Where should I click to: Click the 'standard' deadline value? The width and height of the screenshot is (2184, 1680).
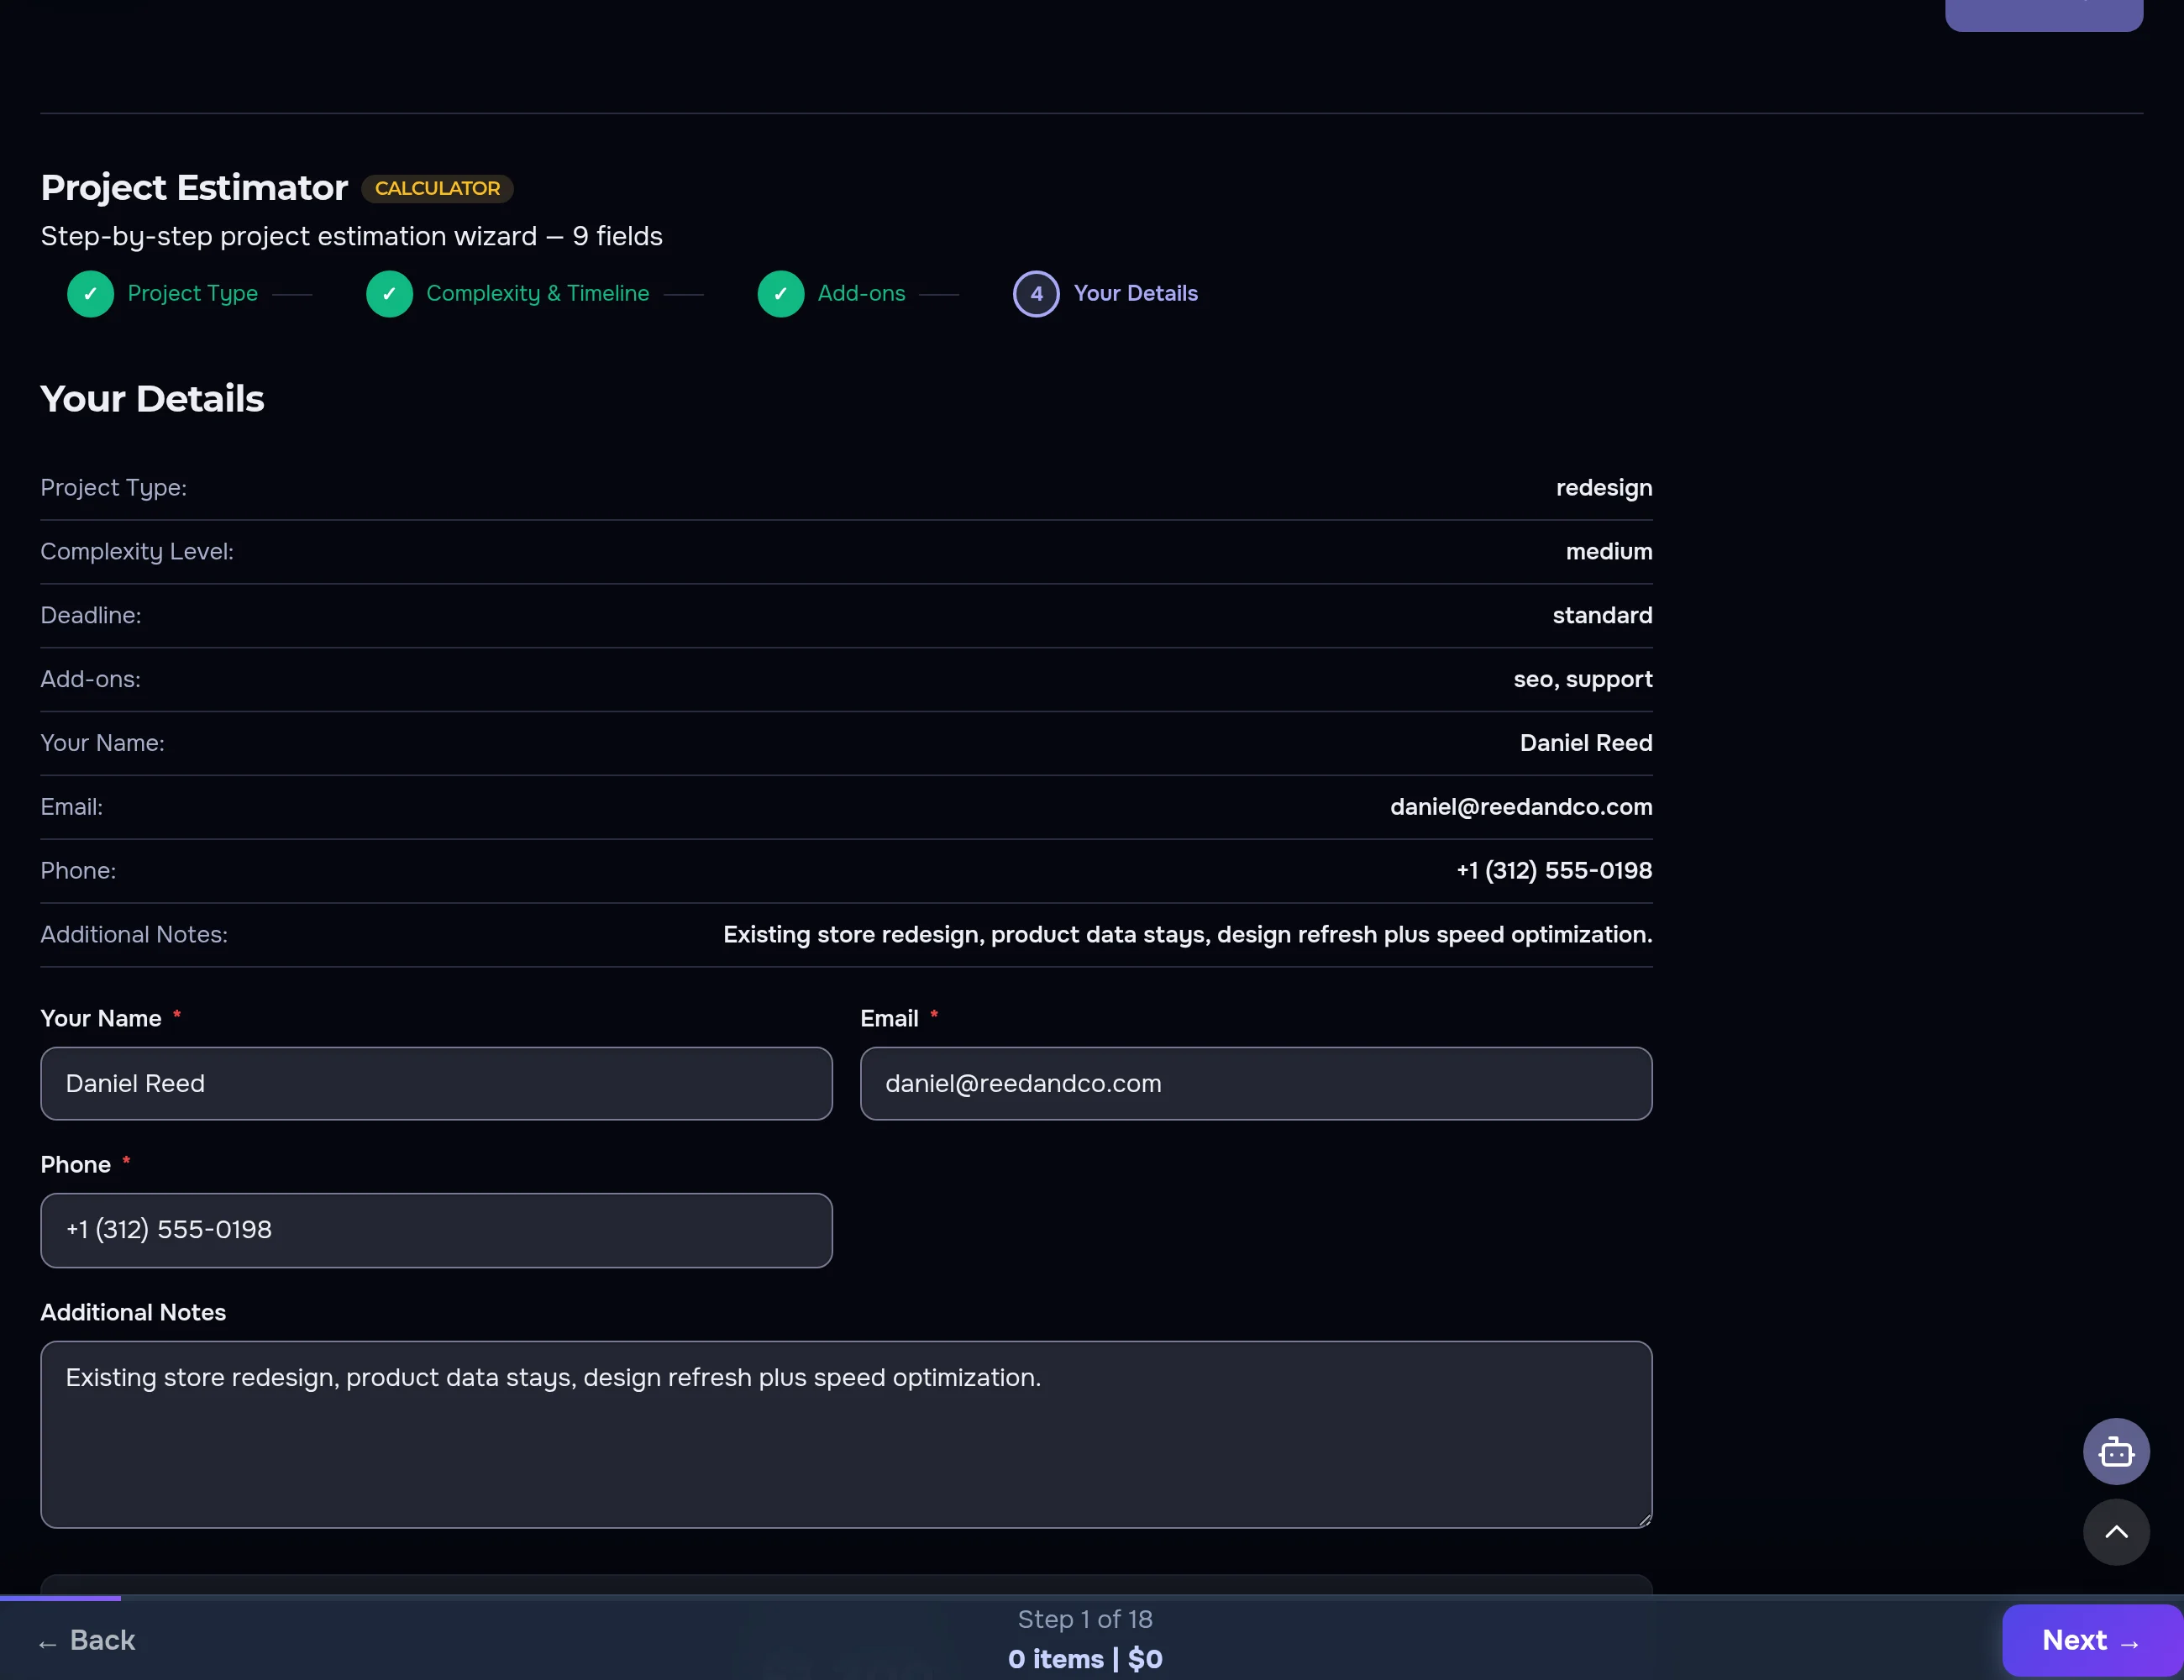pyautogui.click(x=1602, y=616)
